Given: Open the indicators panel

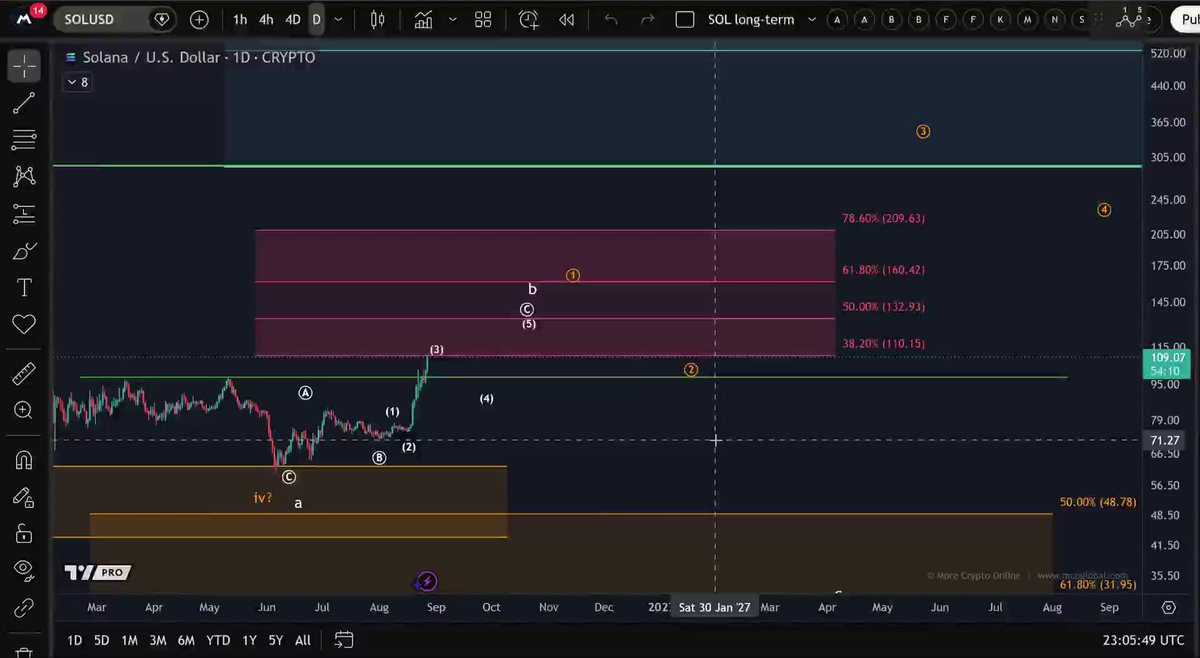Looking at the screenshot, I should [423, 19].
